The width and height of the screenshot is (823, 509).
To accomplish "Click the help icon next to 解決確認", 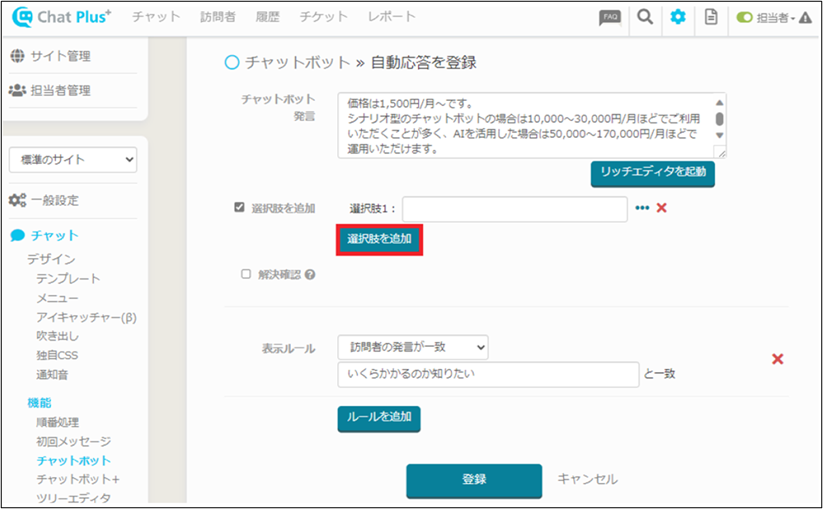I will (x=310, y=274).
